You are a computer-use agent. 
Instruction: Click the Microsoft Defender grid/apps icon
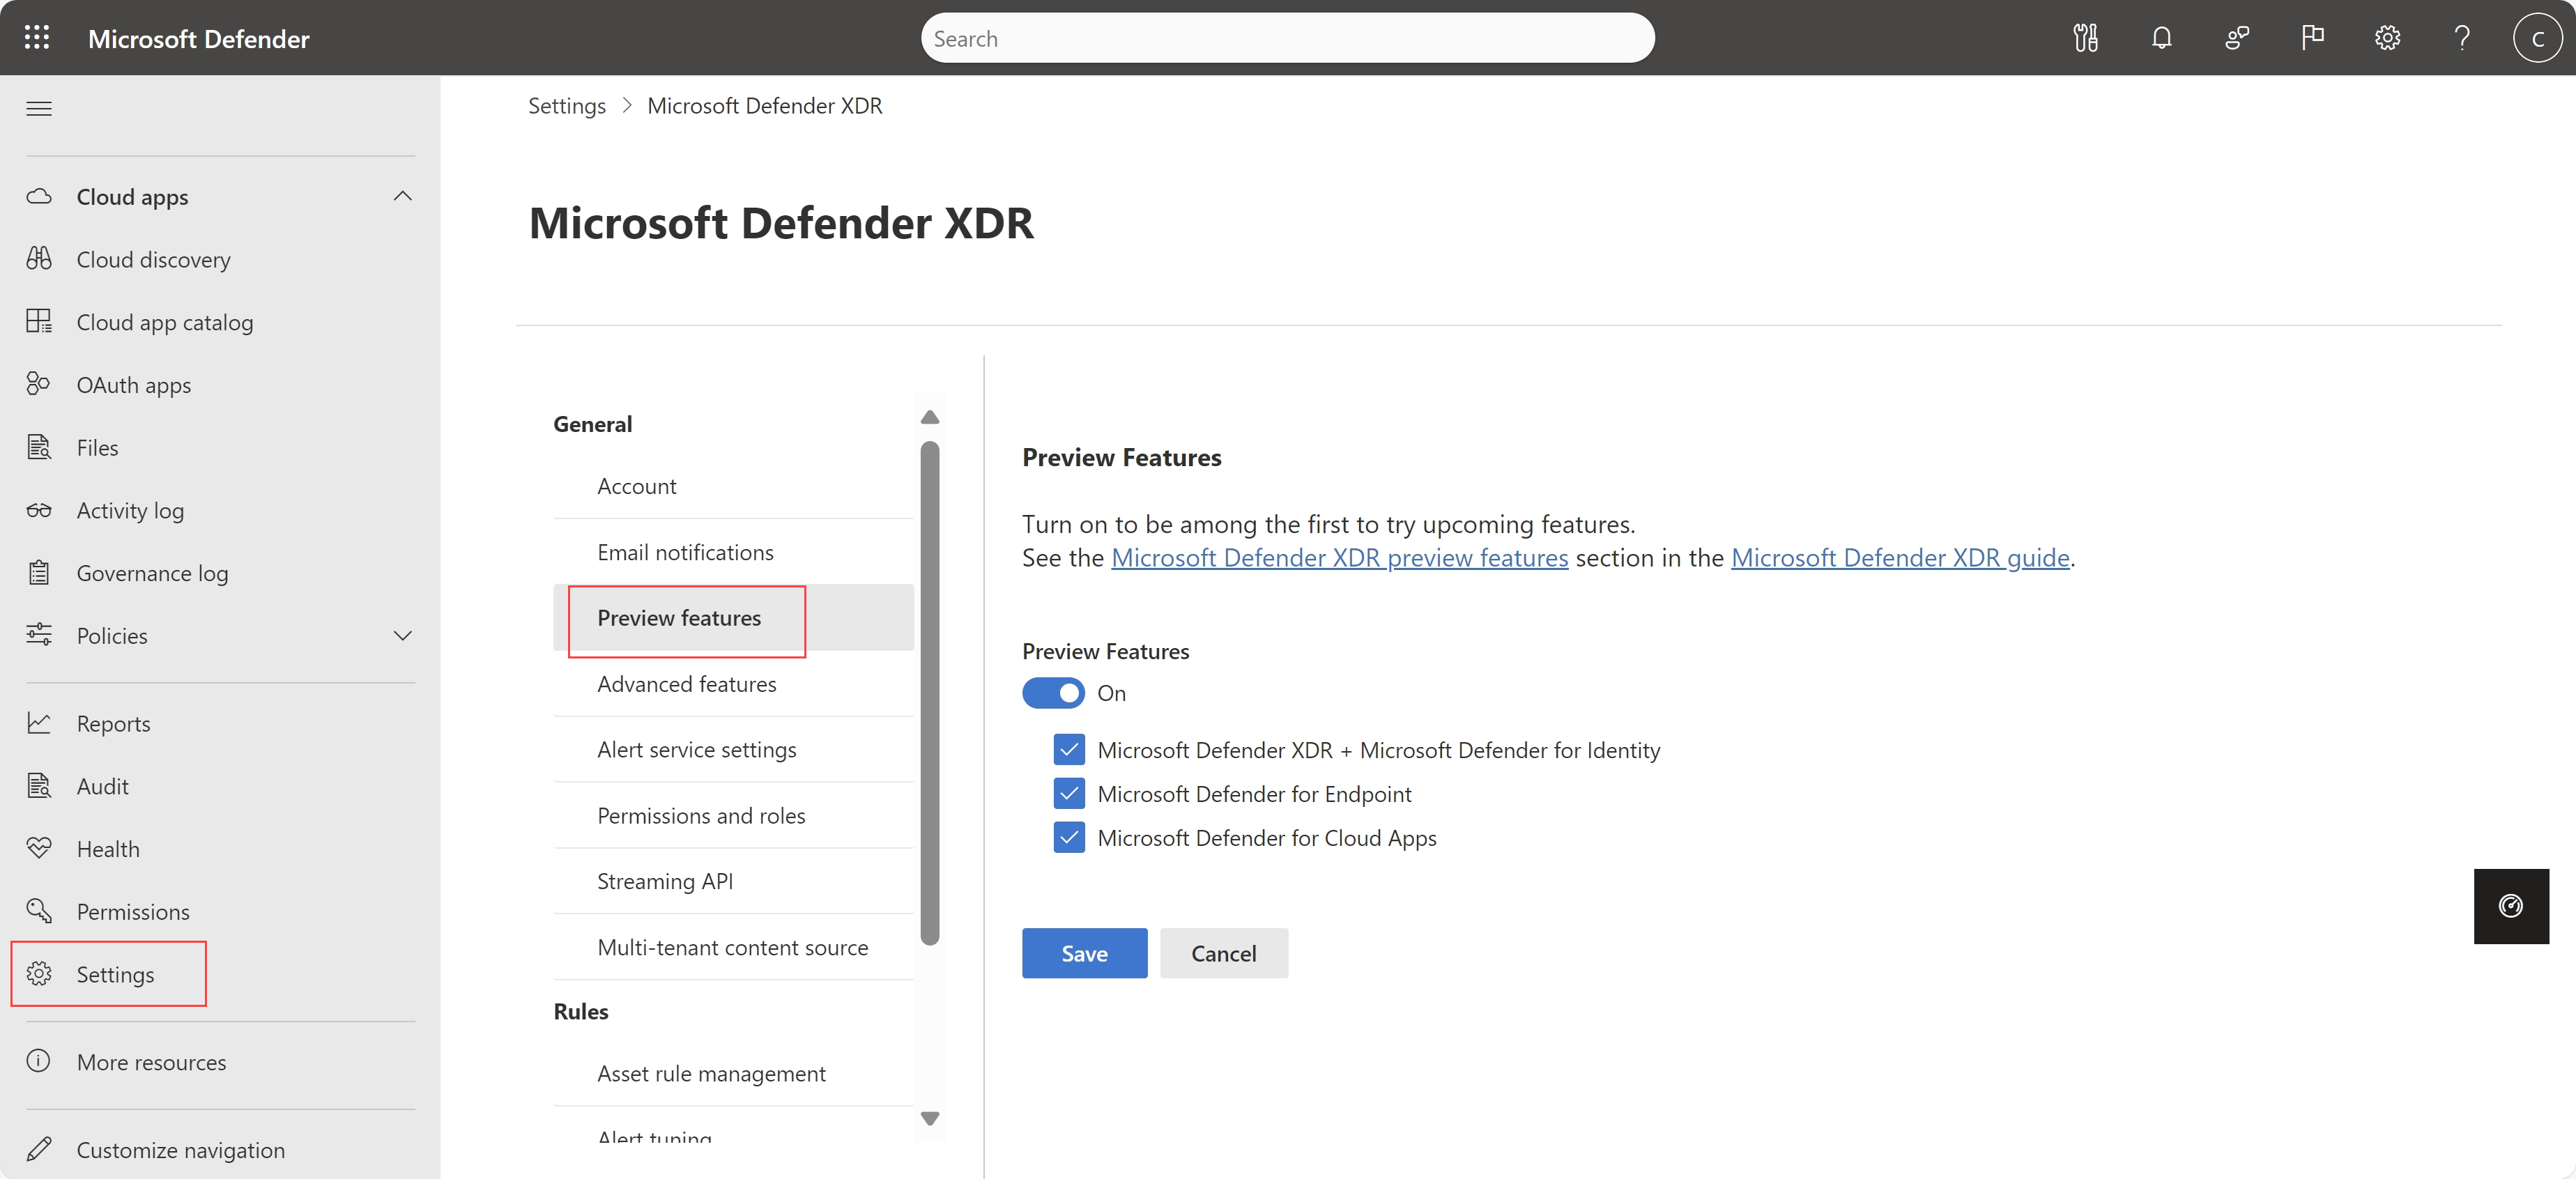click(36, 36)
